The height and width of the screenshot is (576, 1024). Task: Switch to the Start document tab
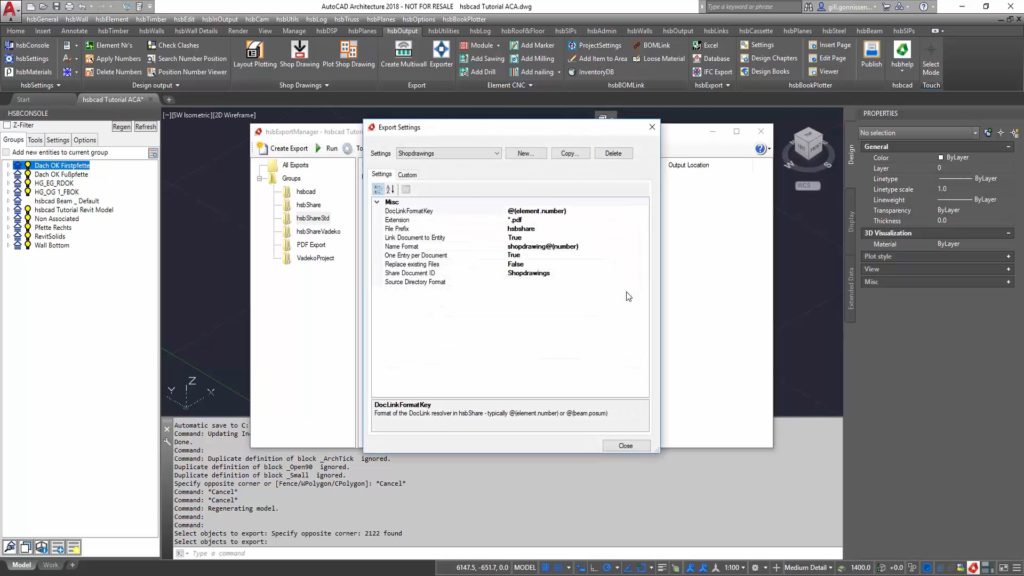(23, 99)
